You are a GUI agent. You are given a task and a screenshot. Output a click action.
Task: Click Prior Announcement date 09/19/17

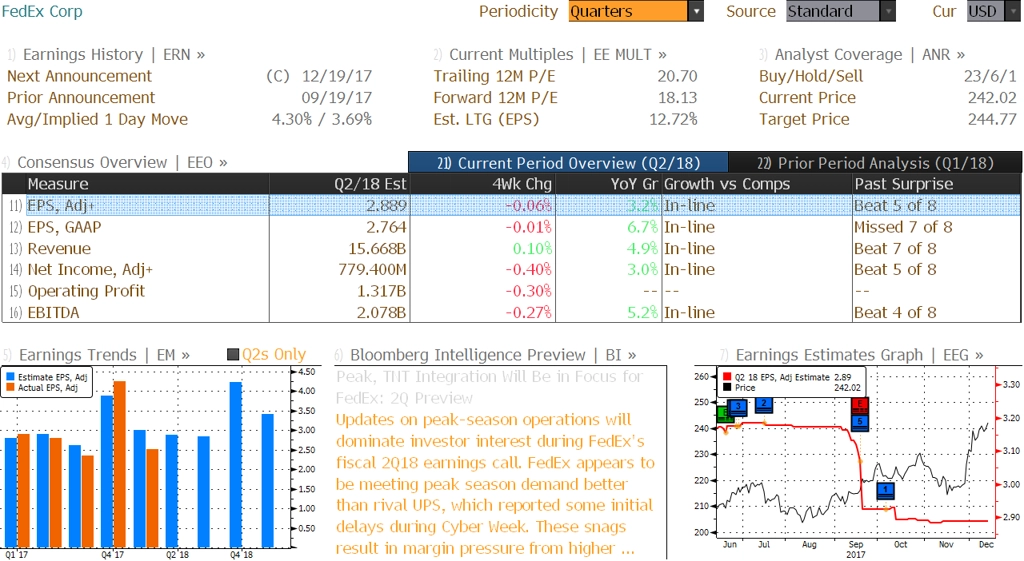(336, 97)
